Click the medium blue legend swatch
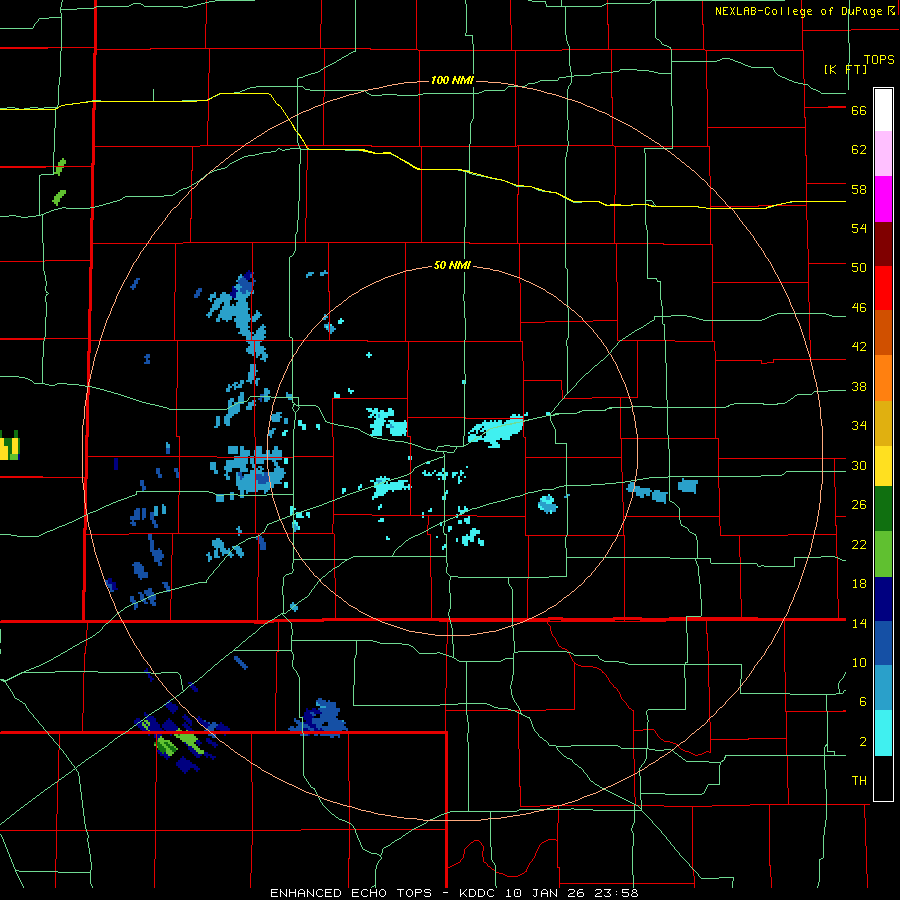 click(x=883, y=643)
